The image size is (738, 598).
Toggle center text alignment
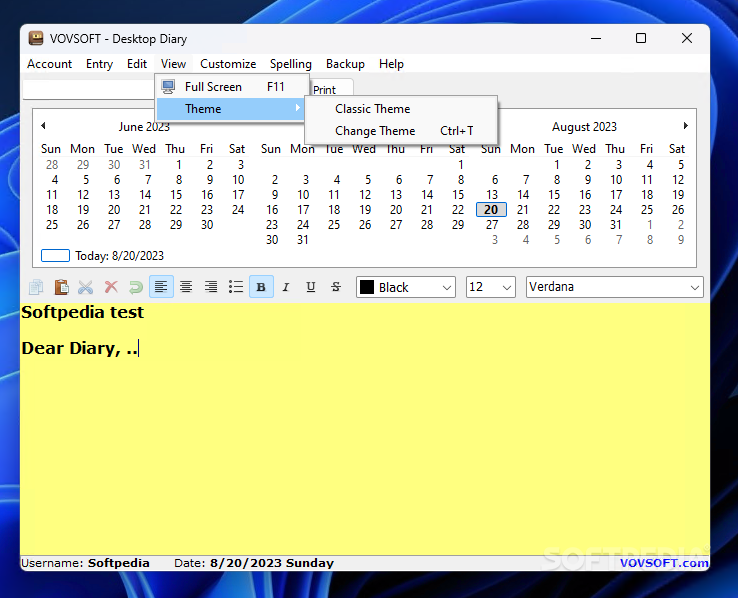186,287
